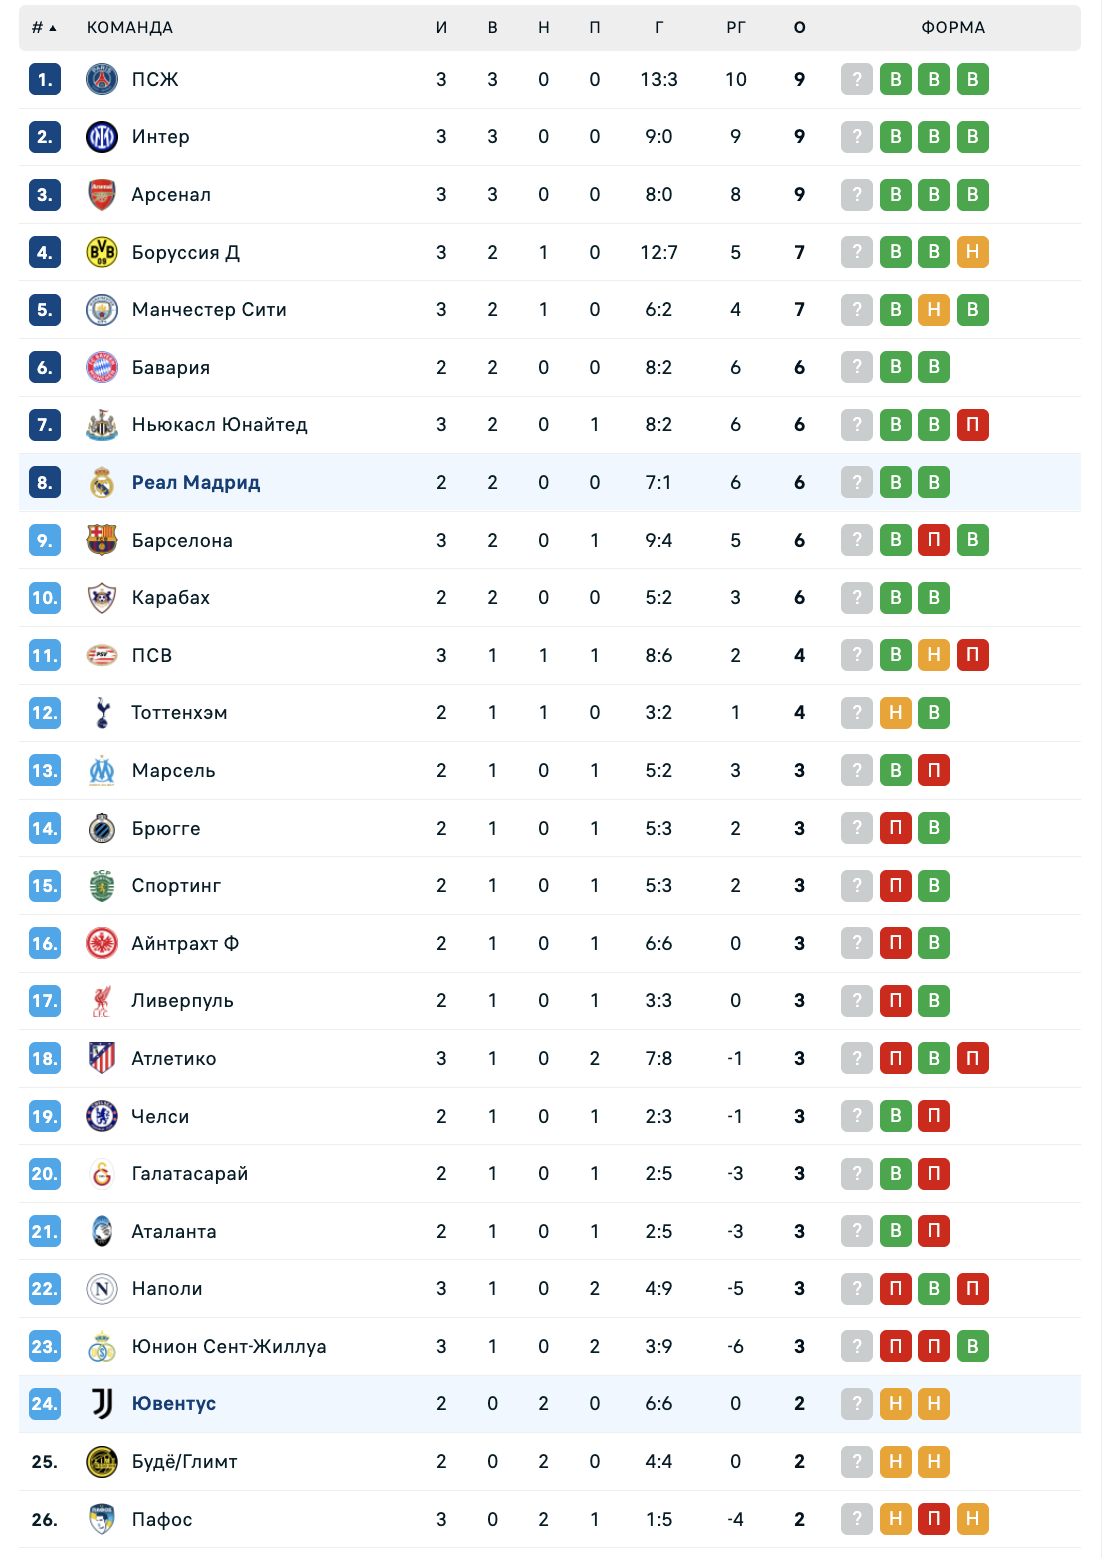Image resolution: width=1102 pixels, height=1558 pixels.
Task: Click the Tottenham cockerel logo
Action: (x=102, y=713)
